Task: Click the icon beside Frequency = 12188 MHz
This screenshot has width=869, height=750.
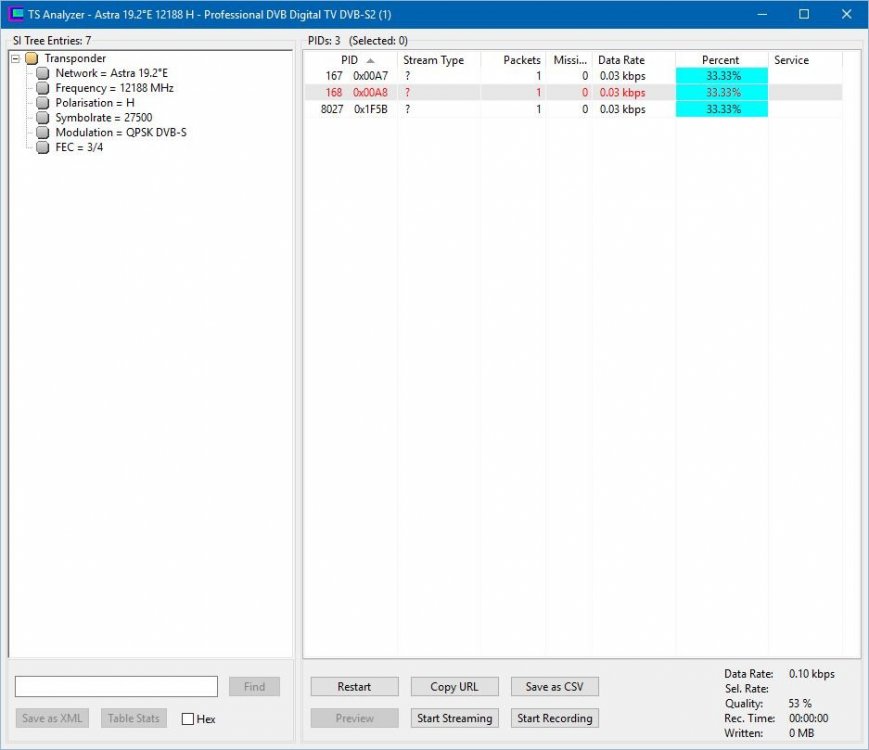Action: click(43, 88)
